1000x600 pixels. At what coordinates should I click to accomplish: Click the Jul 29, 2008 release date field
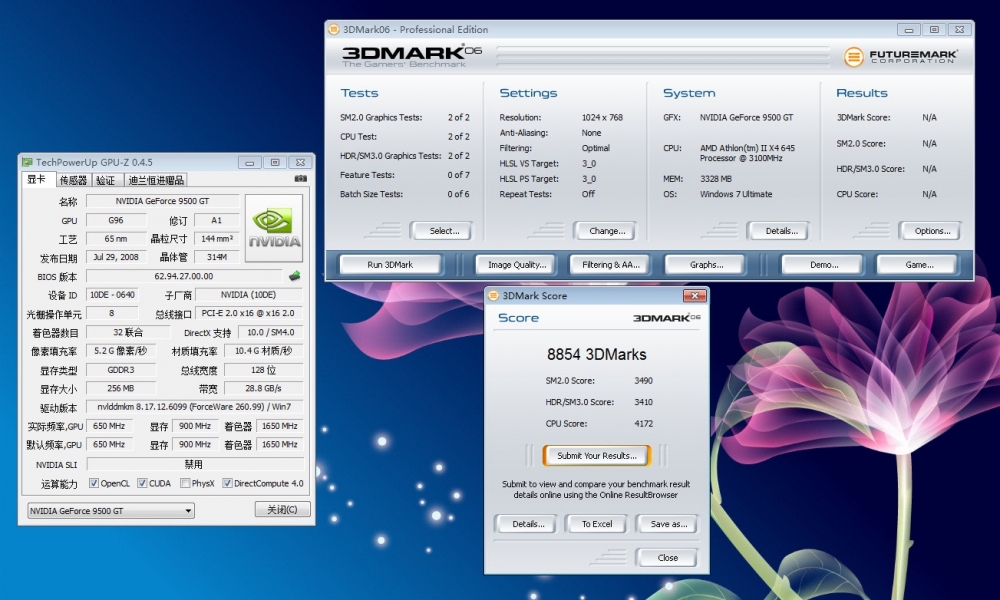[x=115, y=257]
